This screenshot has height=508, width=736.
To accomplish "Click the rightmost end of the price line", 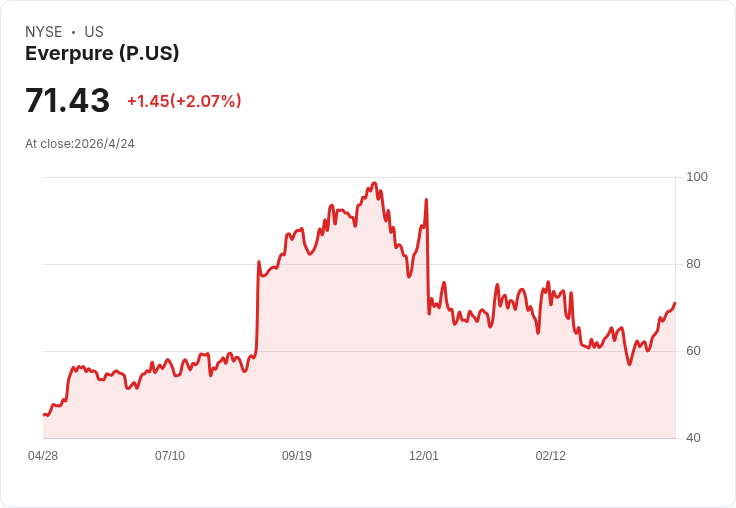I will click(675, 303).
